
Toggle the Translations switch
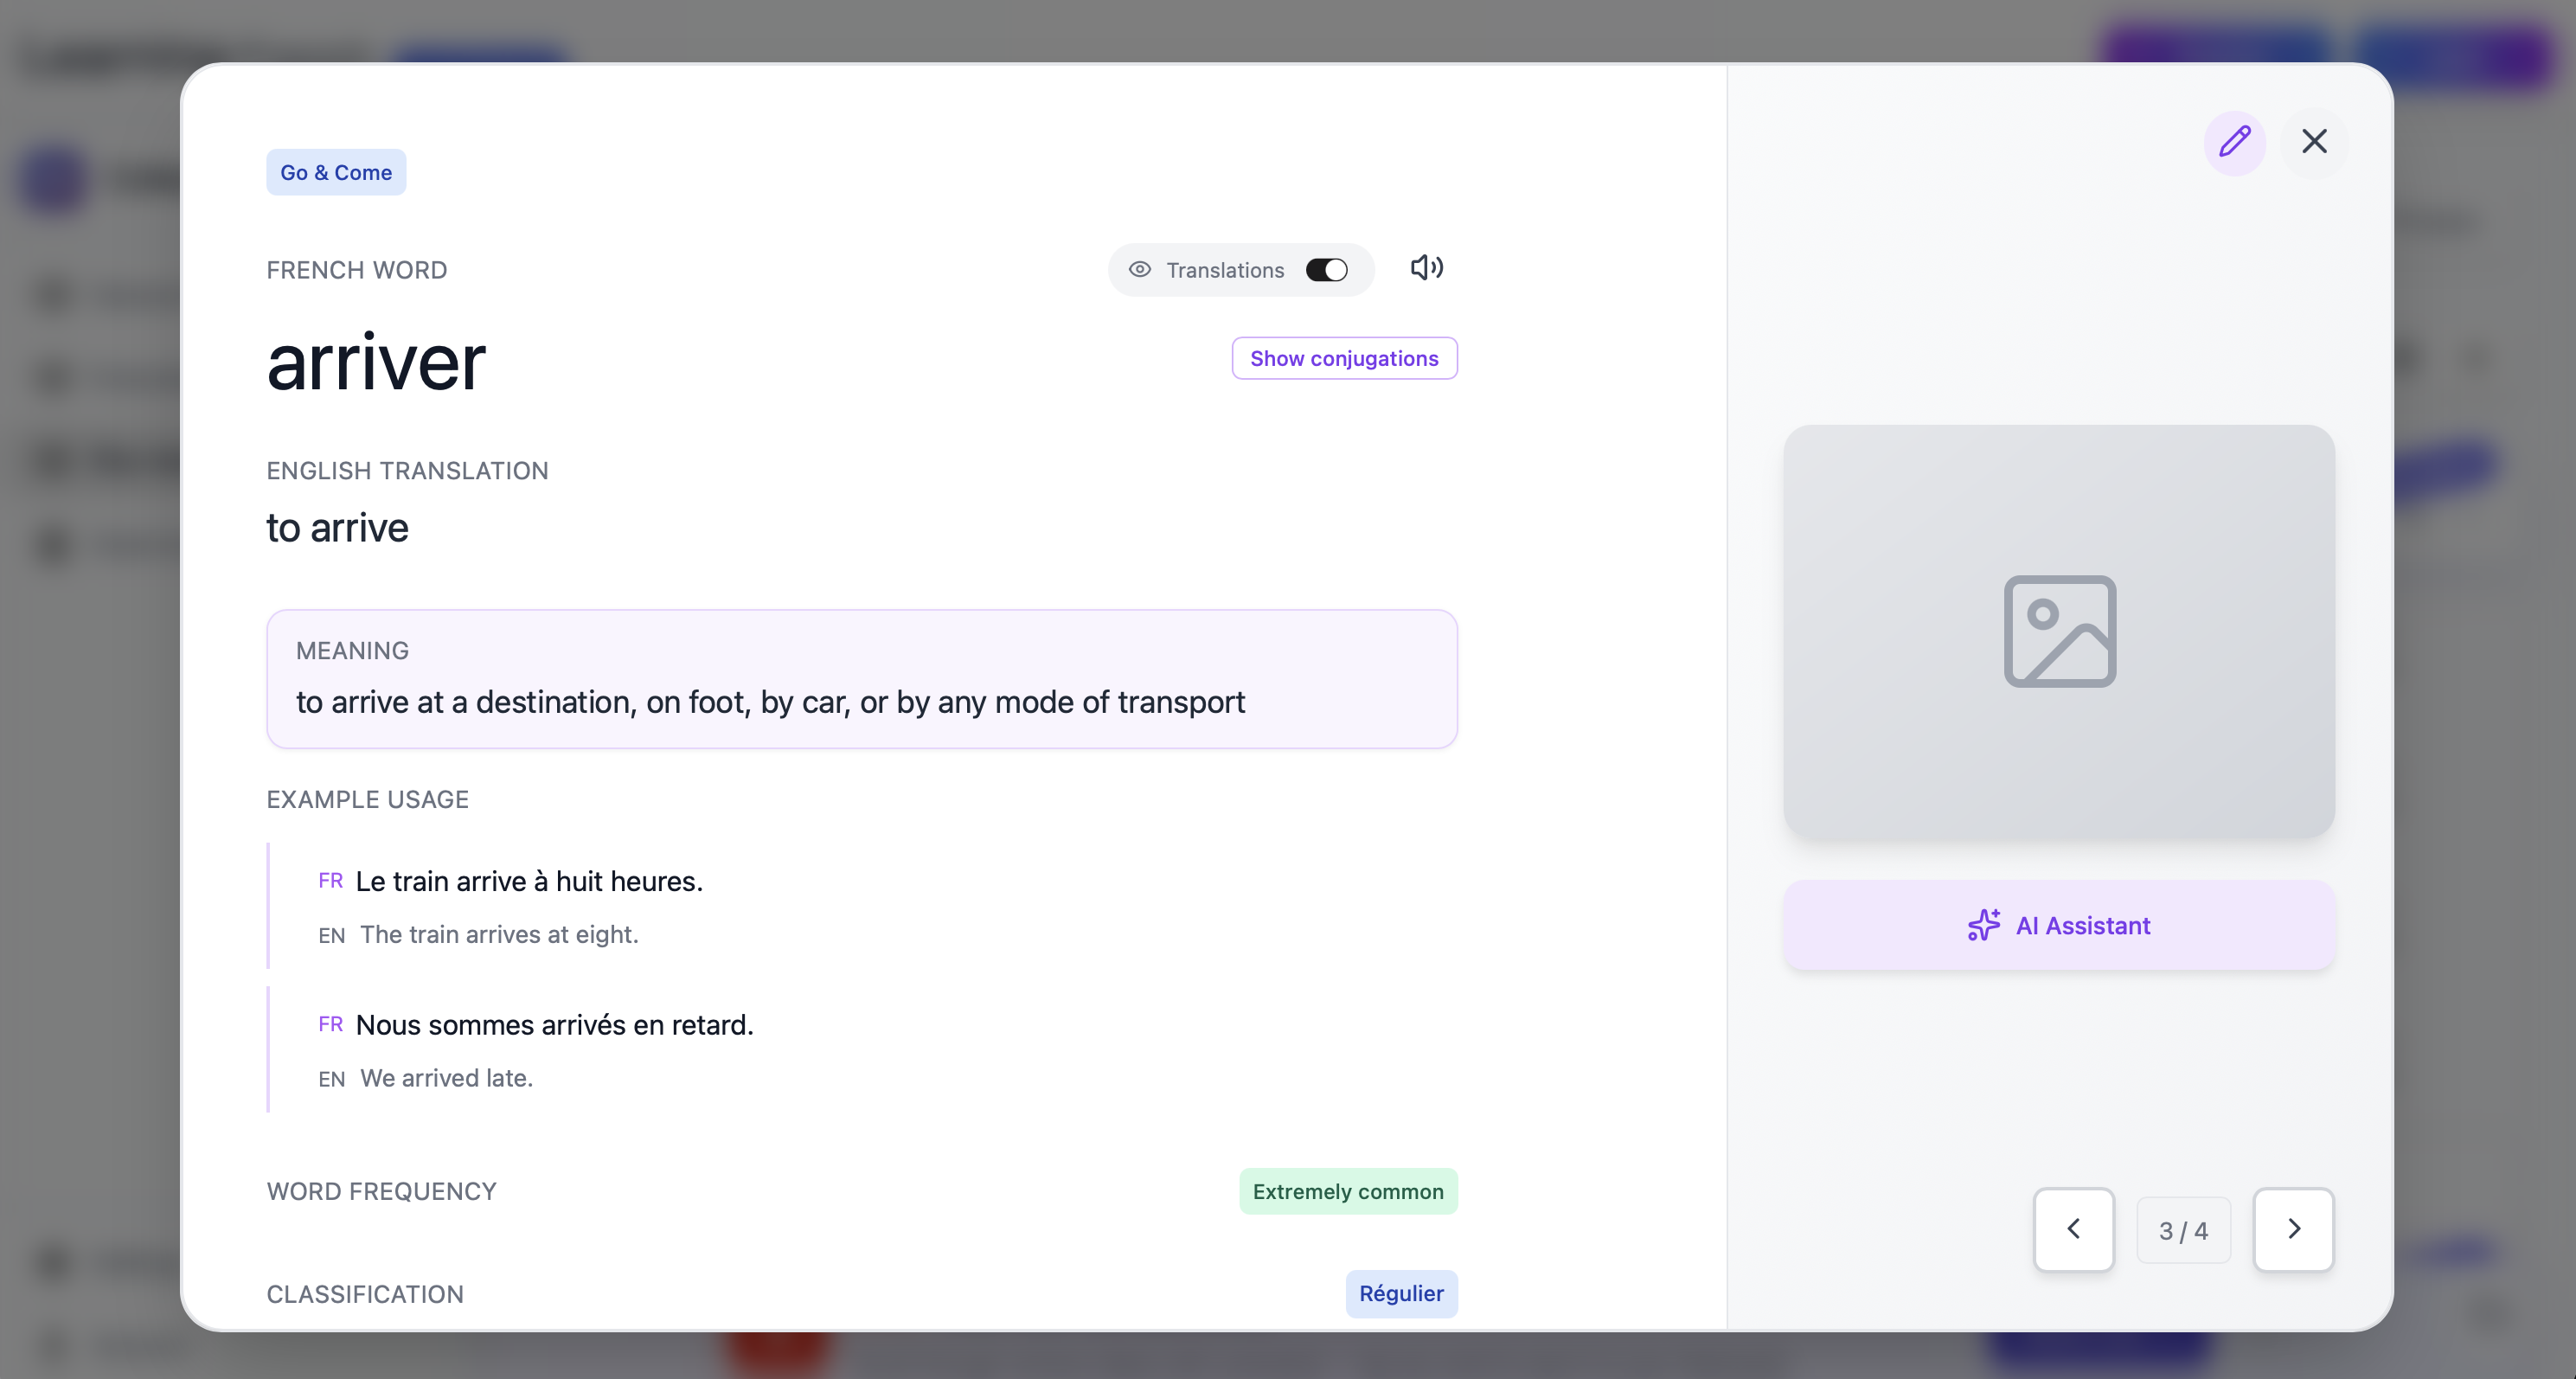1326,270
